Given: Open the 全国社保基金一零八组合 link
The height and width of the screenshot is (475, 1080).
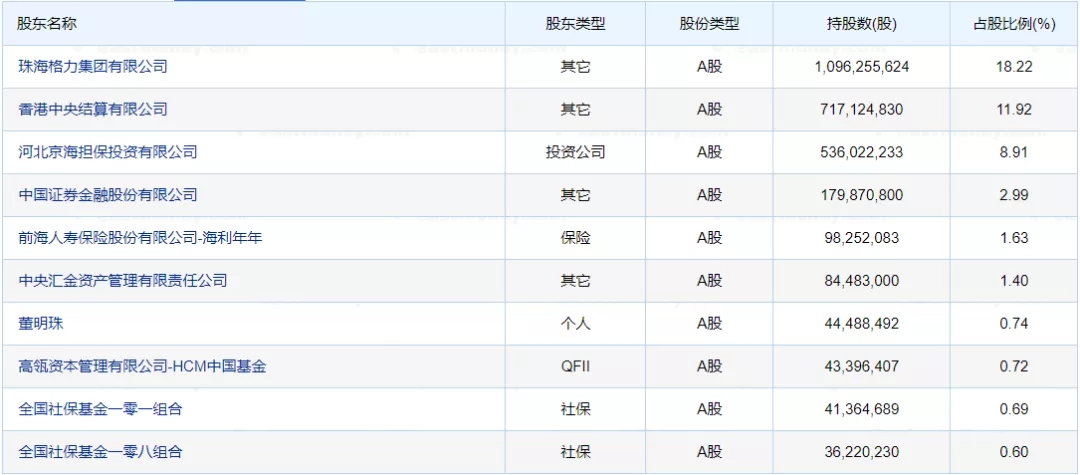Looking at the screenshot, I should tap(101, 452).
